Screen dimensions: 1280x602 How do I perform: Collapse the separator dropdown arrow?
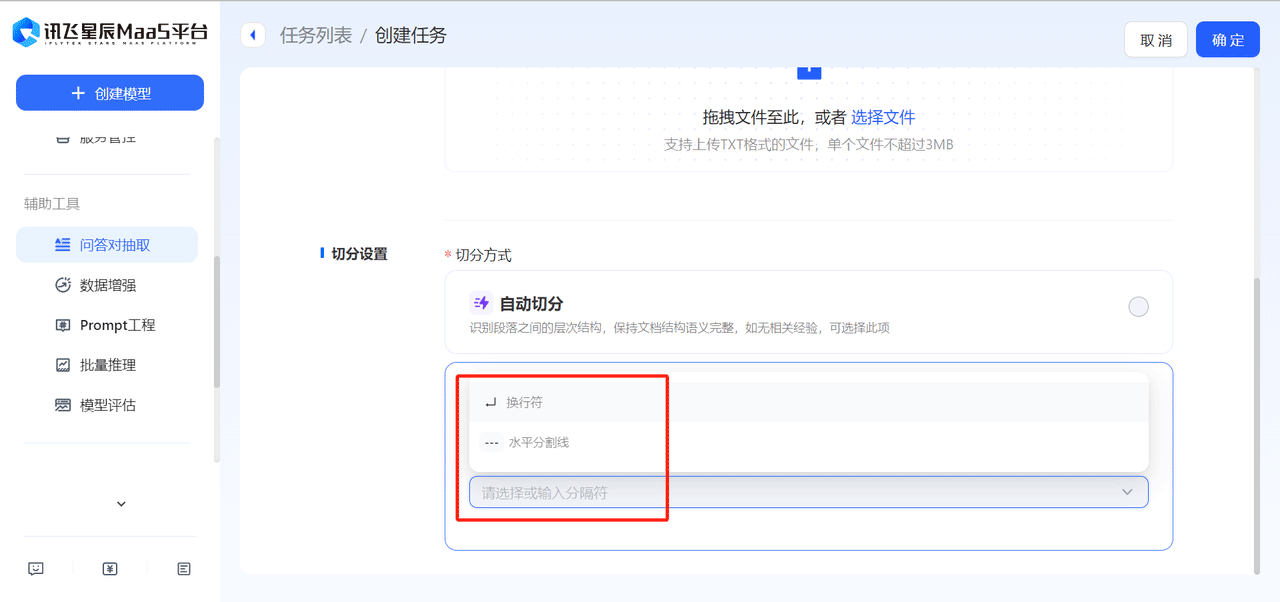[x=1127, y=492]
